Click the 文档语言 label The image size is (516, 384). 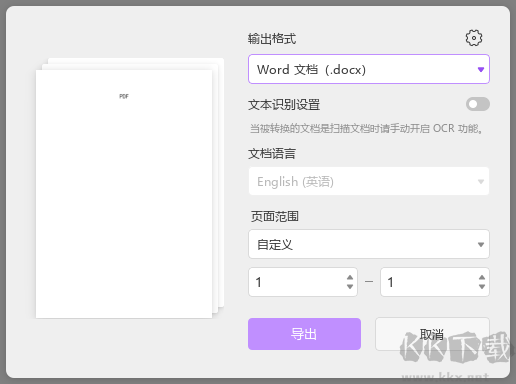272,154
